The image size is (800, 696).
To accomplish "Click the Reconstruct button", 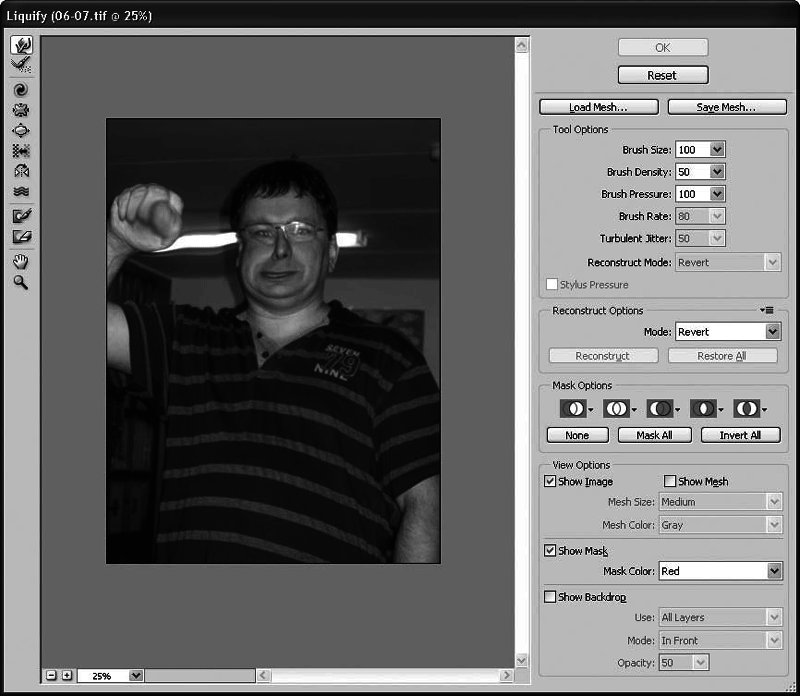I will pyautogui.click(x=603, y=356).
